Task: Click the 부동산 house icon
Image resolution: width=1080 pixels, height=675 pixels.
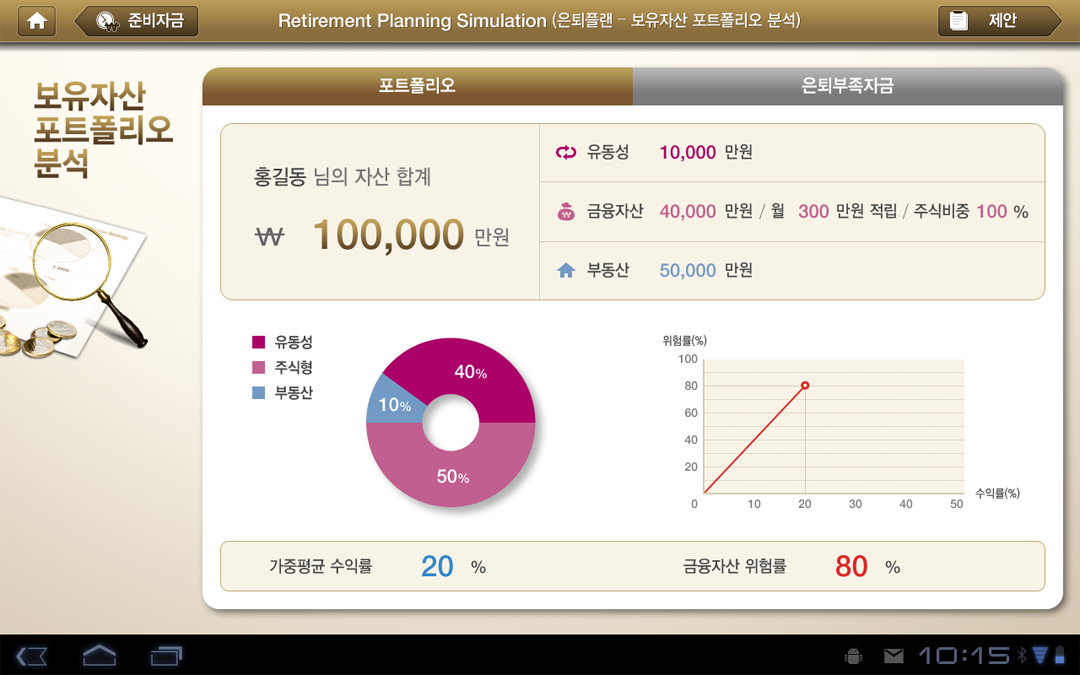Action: [565, 270]
